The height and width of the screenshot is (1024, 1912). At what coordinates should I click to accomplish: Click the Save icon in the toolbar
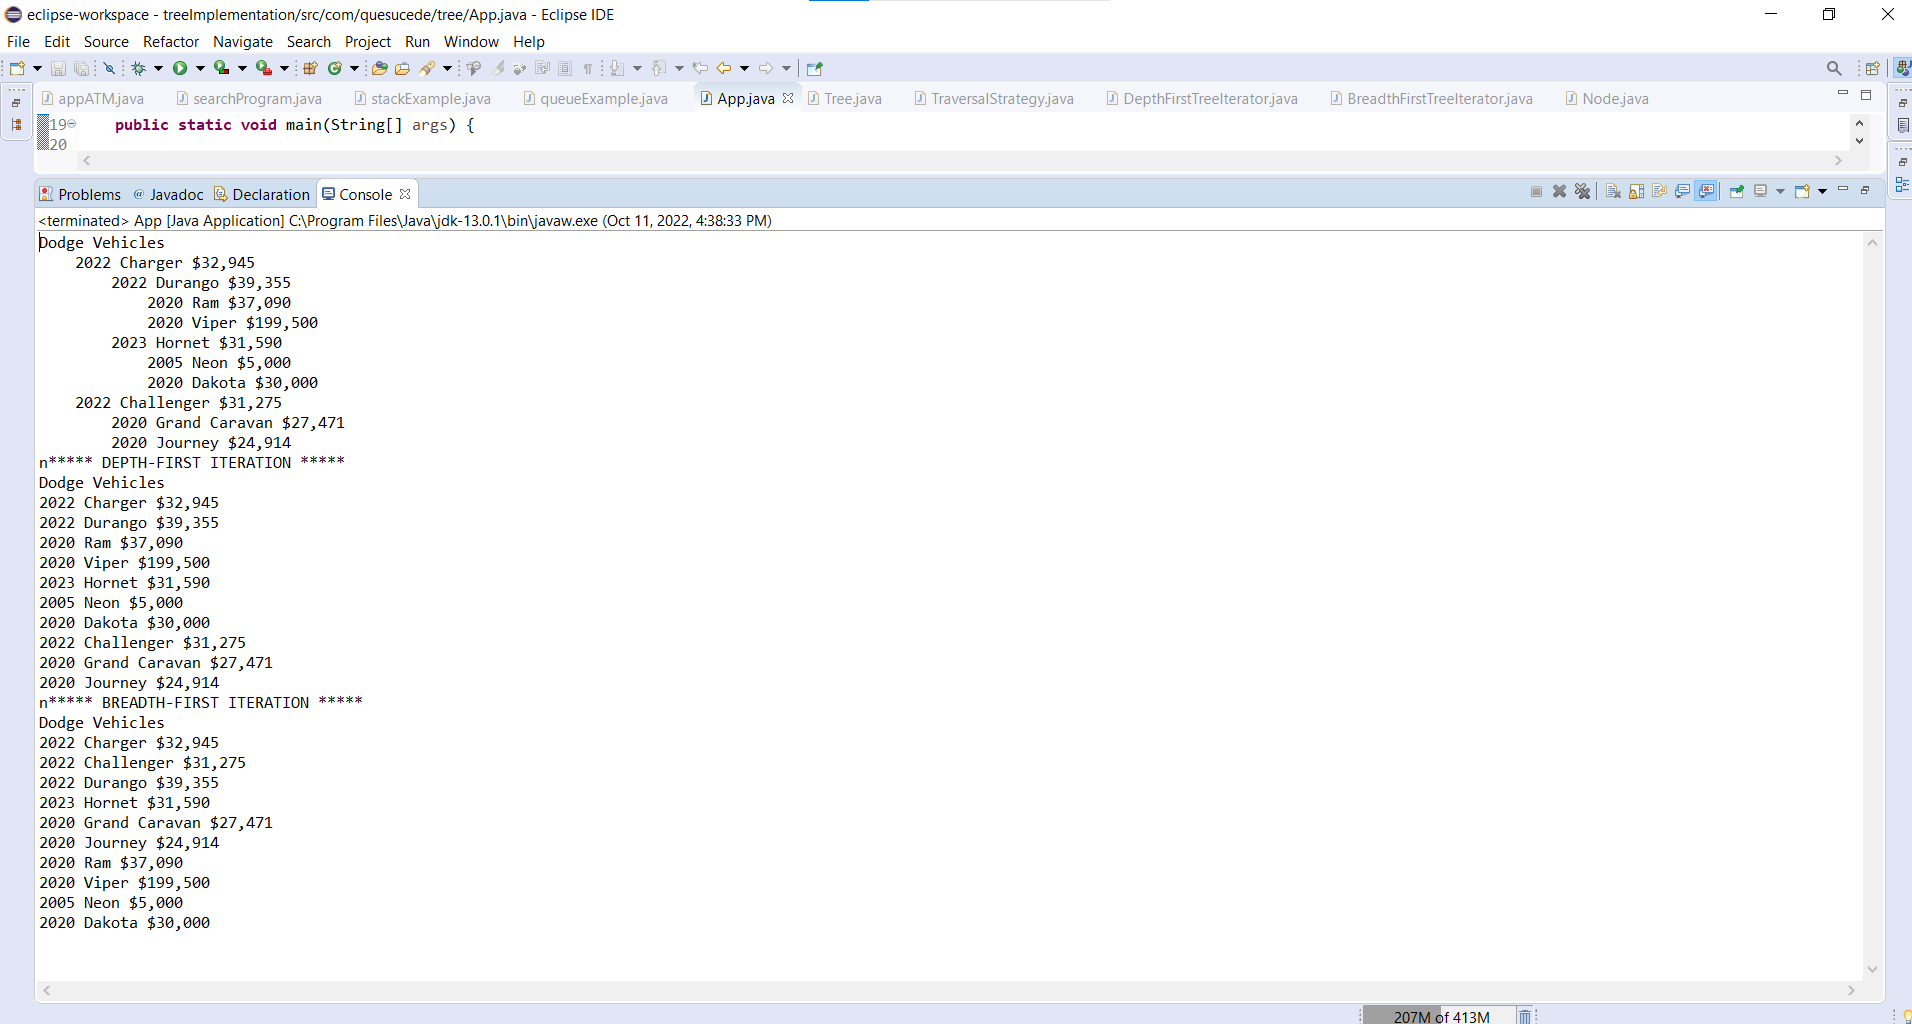point(57,68)
